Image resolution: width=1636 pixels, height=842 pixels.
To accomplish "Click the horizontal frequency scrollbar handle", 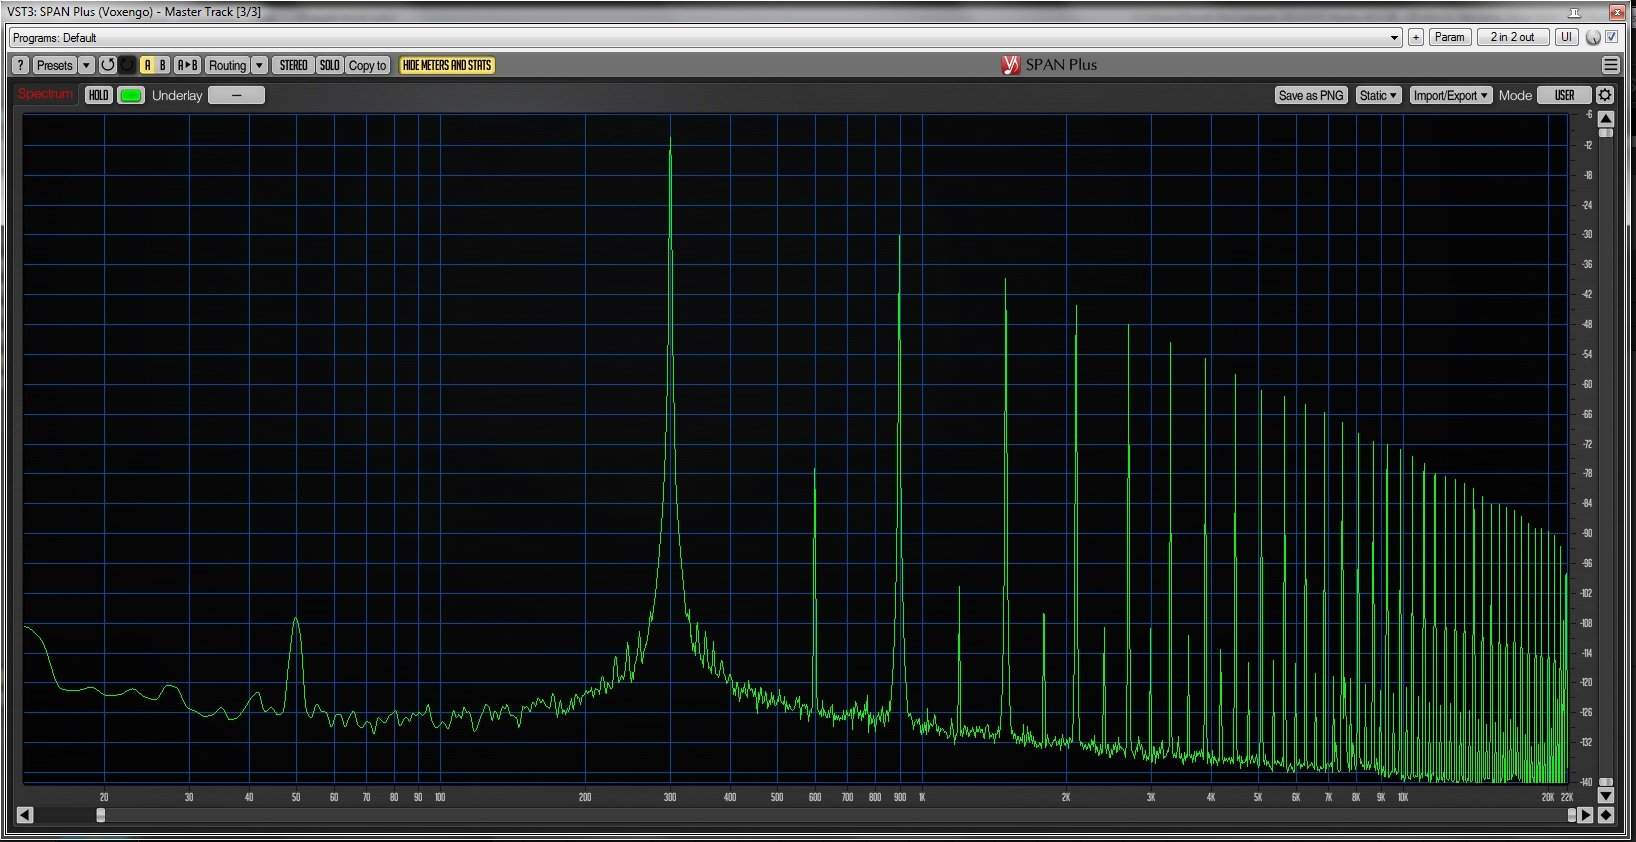I will tap(100, 815).
